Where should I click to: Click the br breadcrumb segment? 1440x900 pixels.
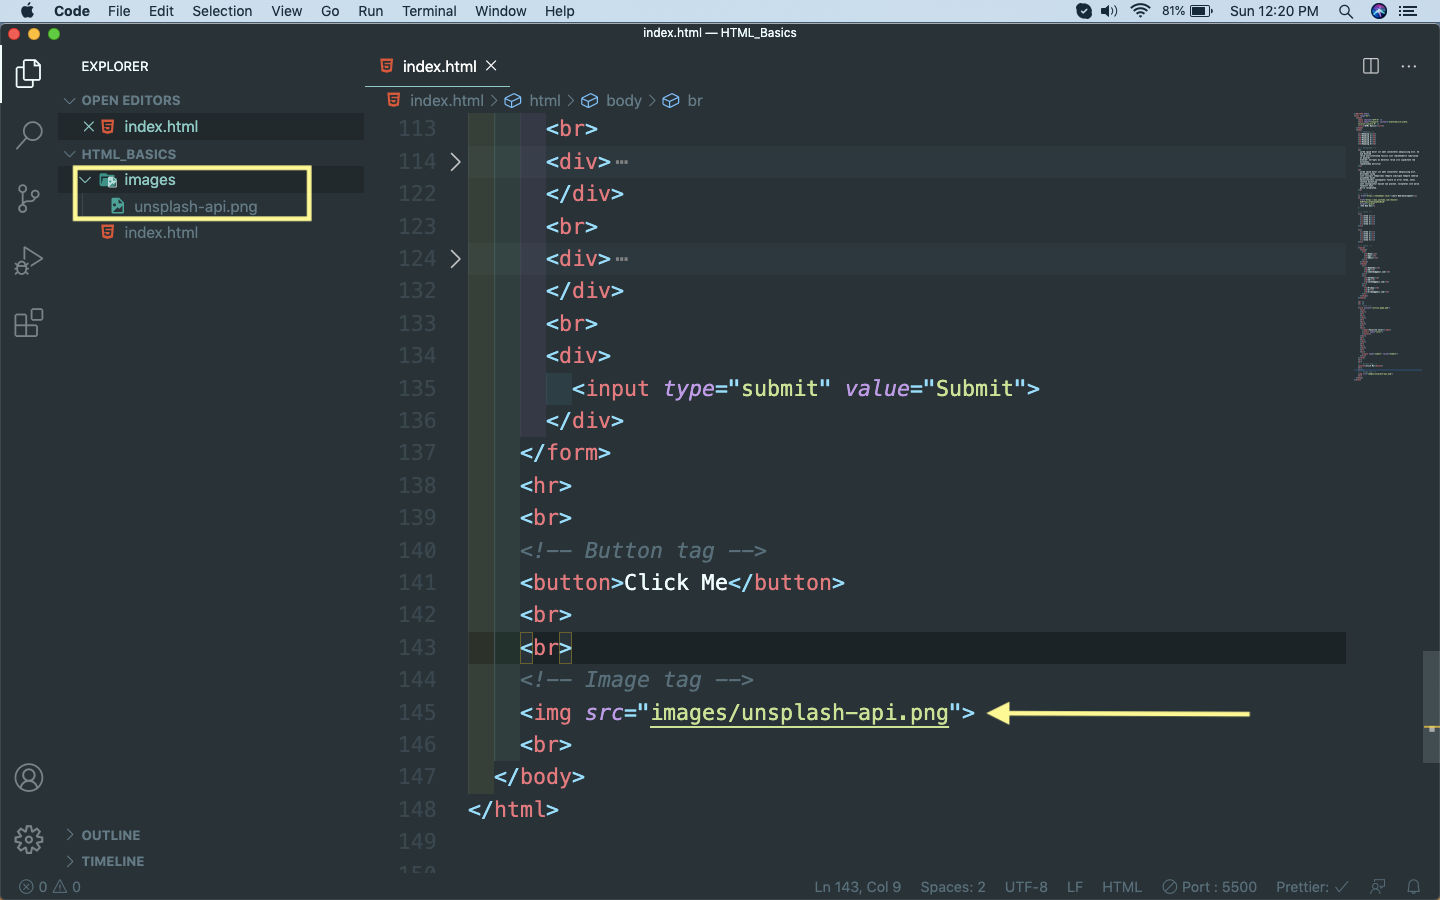694,101
